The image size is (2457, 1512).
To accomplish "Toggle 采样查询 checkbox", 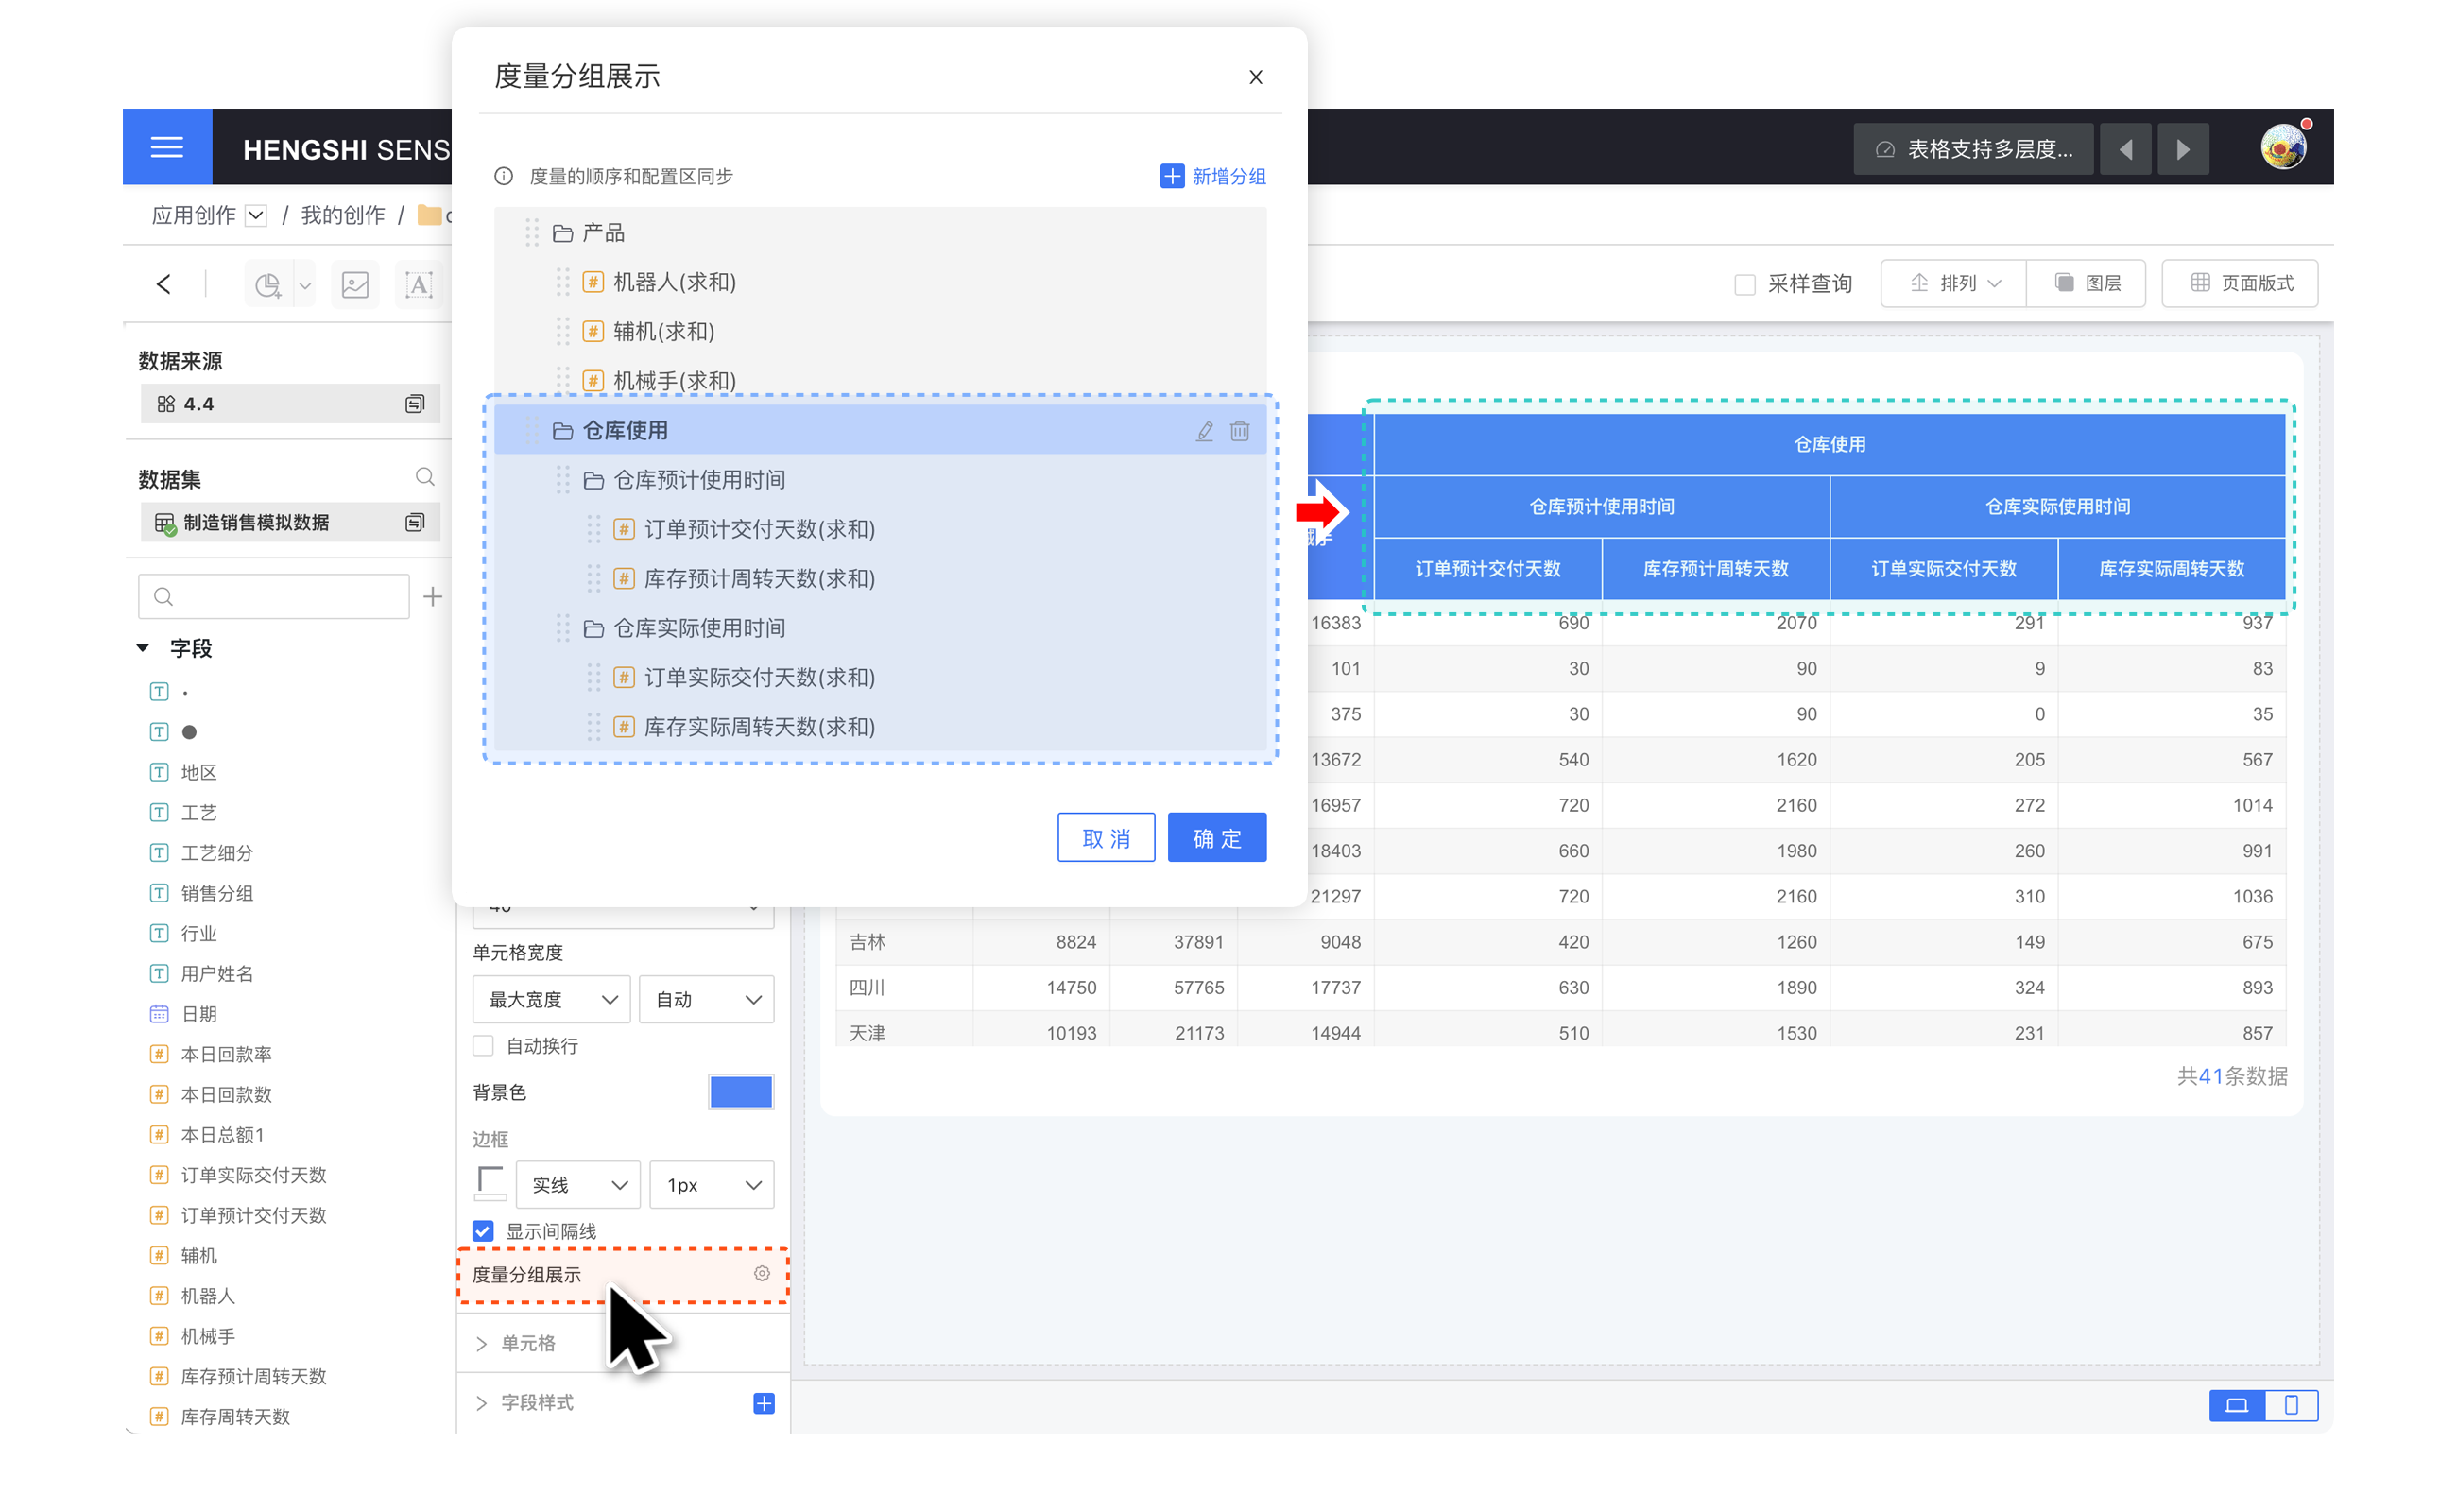I will click(x=1744, y=284).
